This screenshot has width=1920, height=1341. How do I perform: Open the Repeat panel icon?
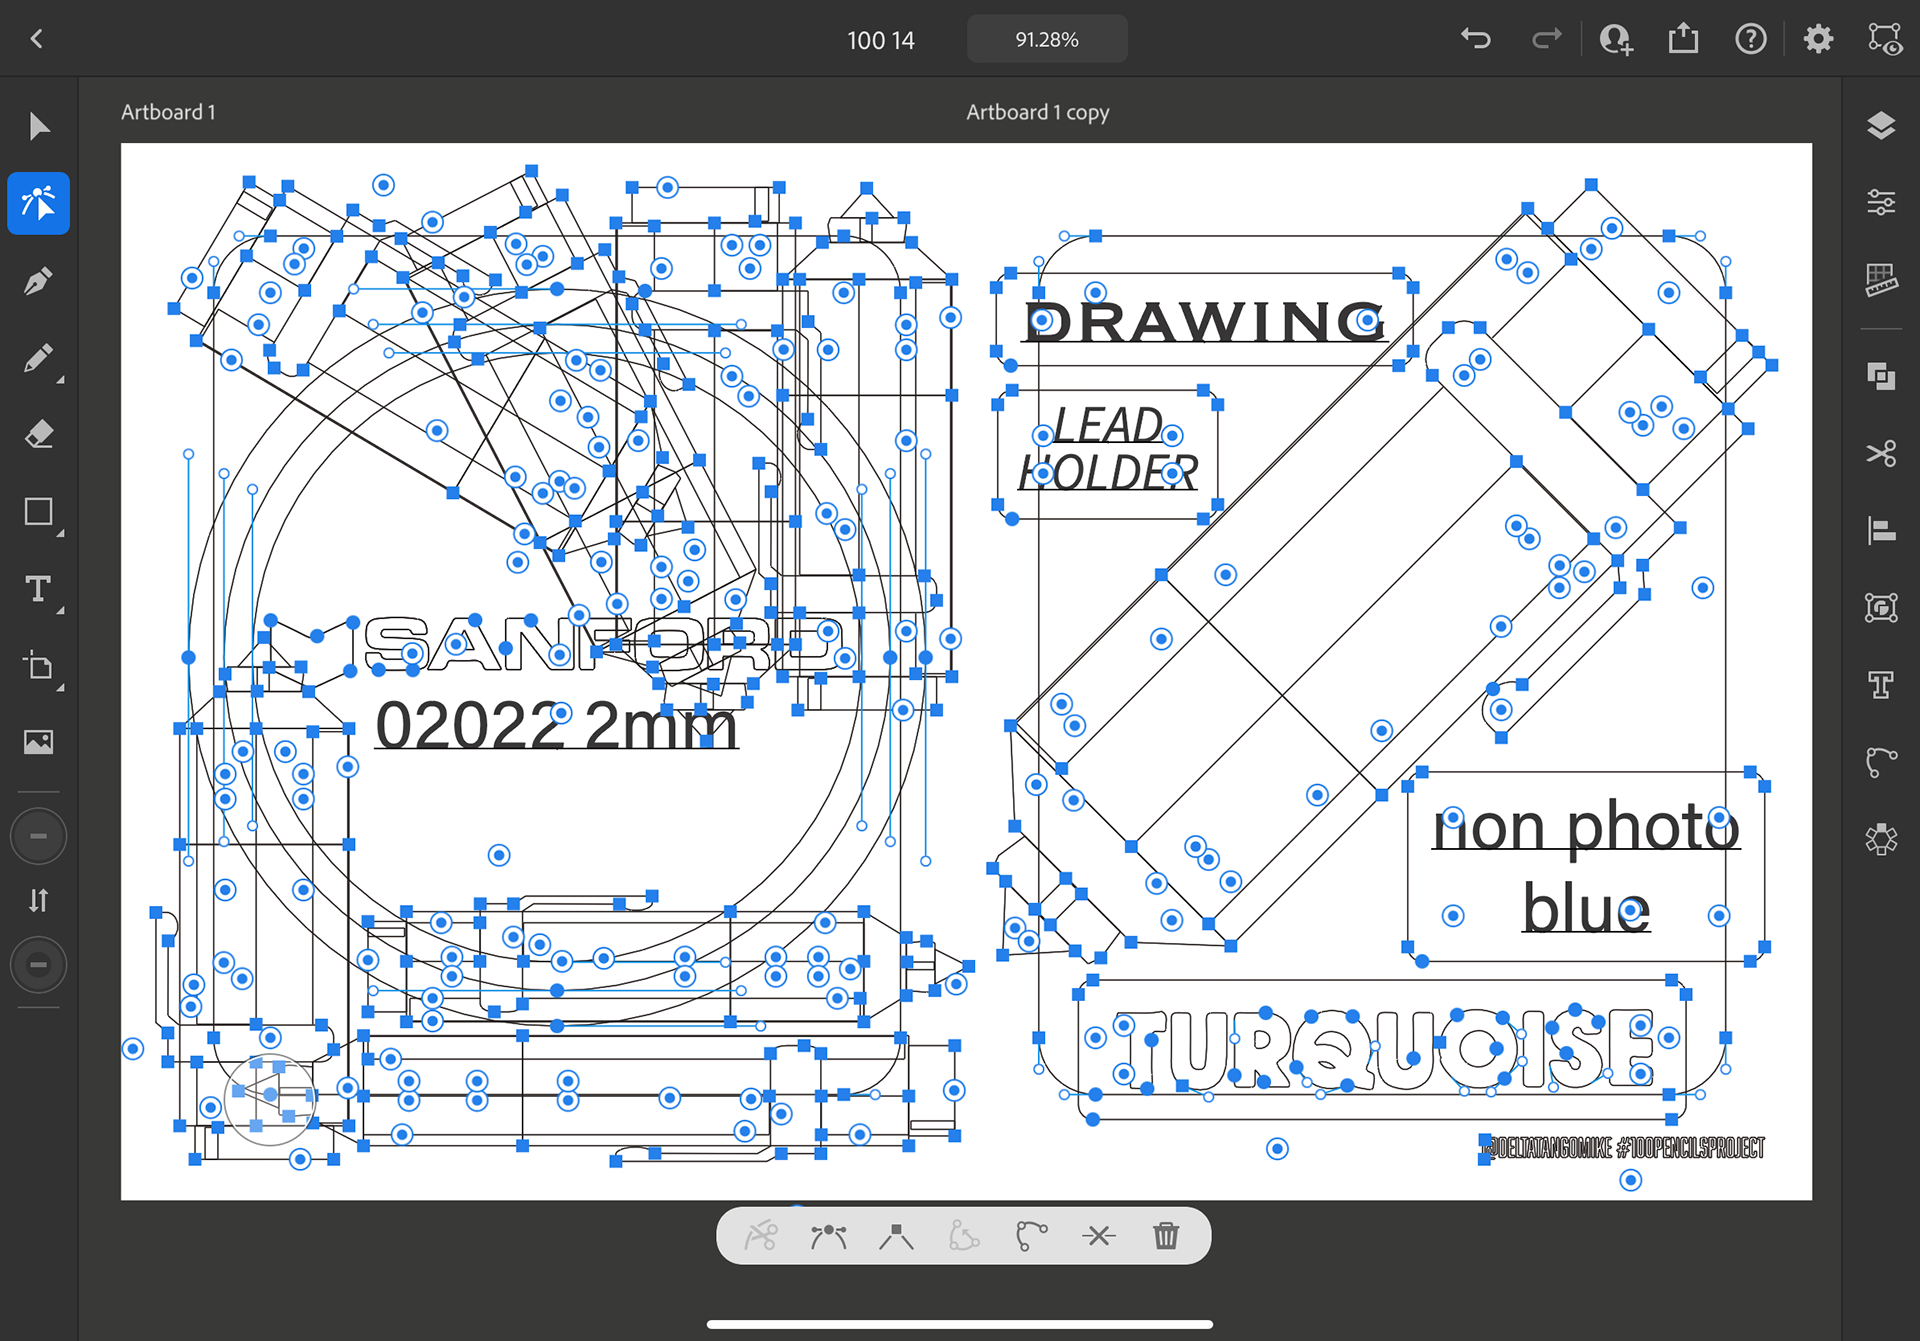(1881, 839)
